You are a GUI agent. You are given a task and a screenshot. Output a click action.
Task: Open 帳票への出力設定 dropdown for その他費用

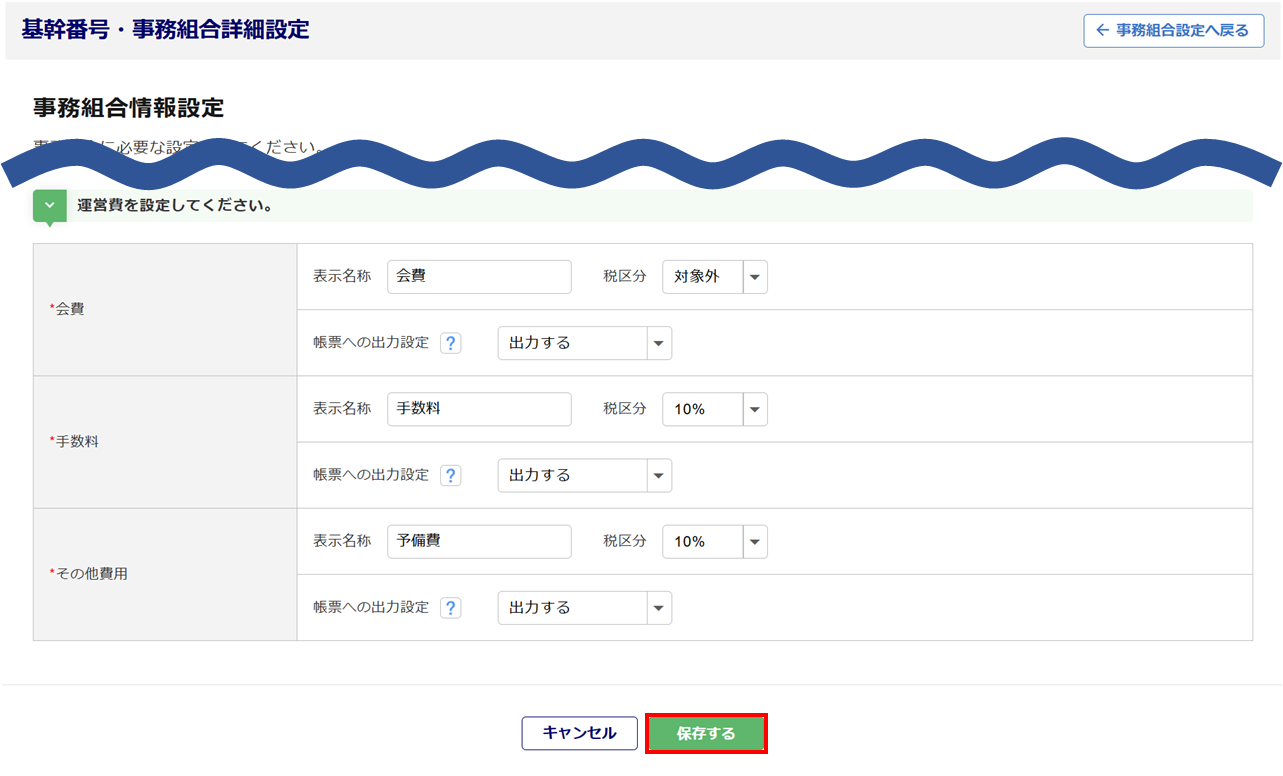pos(584,608)
